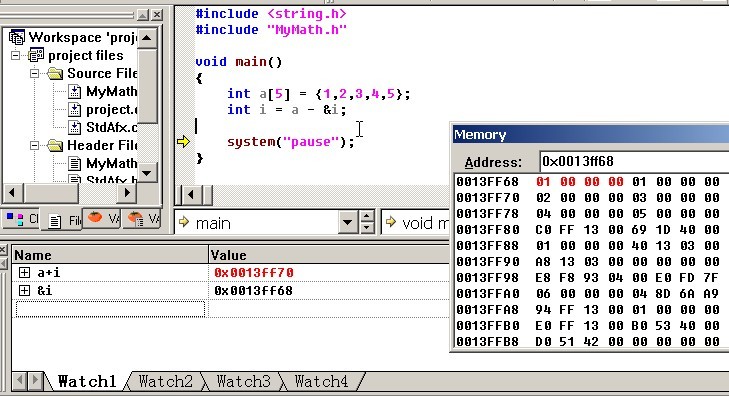Select the Source Files folder icon
729x396 pixels.
point(55,73)
